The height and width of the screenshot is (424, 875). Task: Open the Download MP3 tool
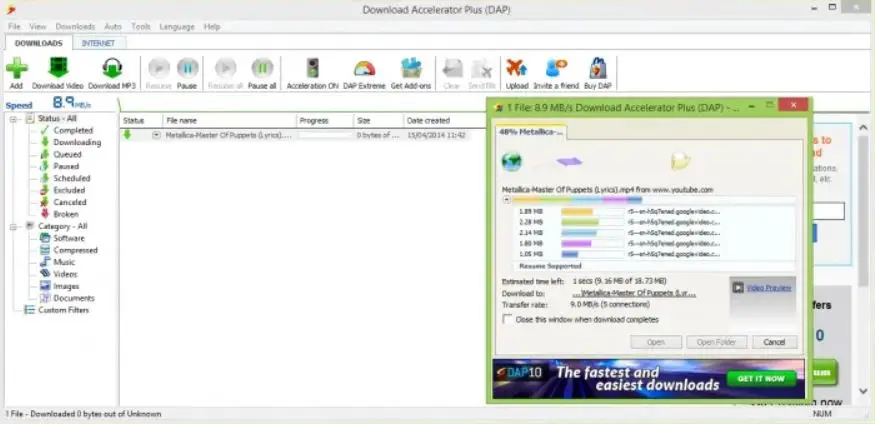112,68
